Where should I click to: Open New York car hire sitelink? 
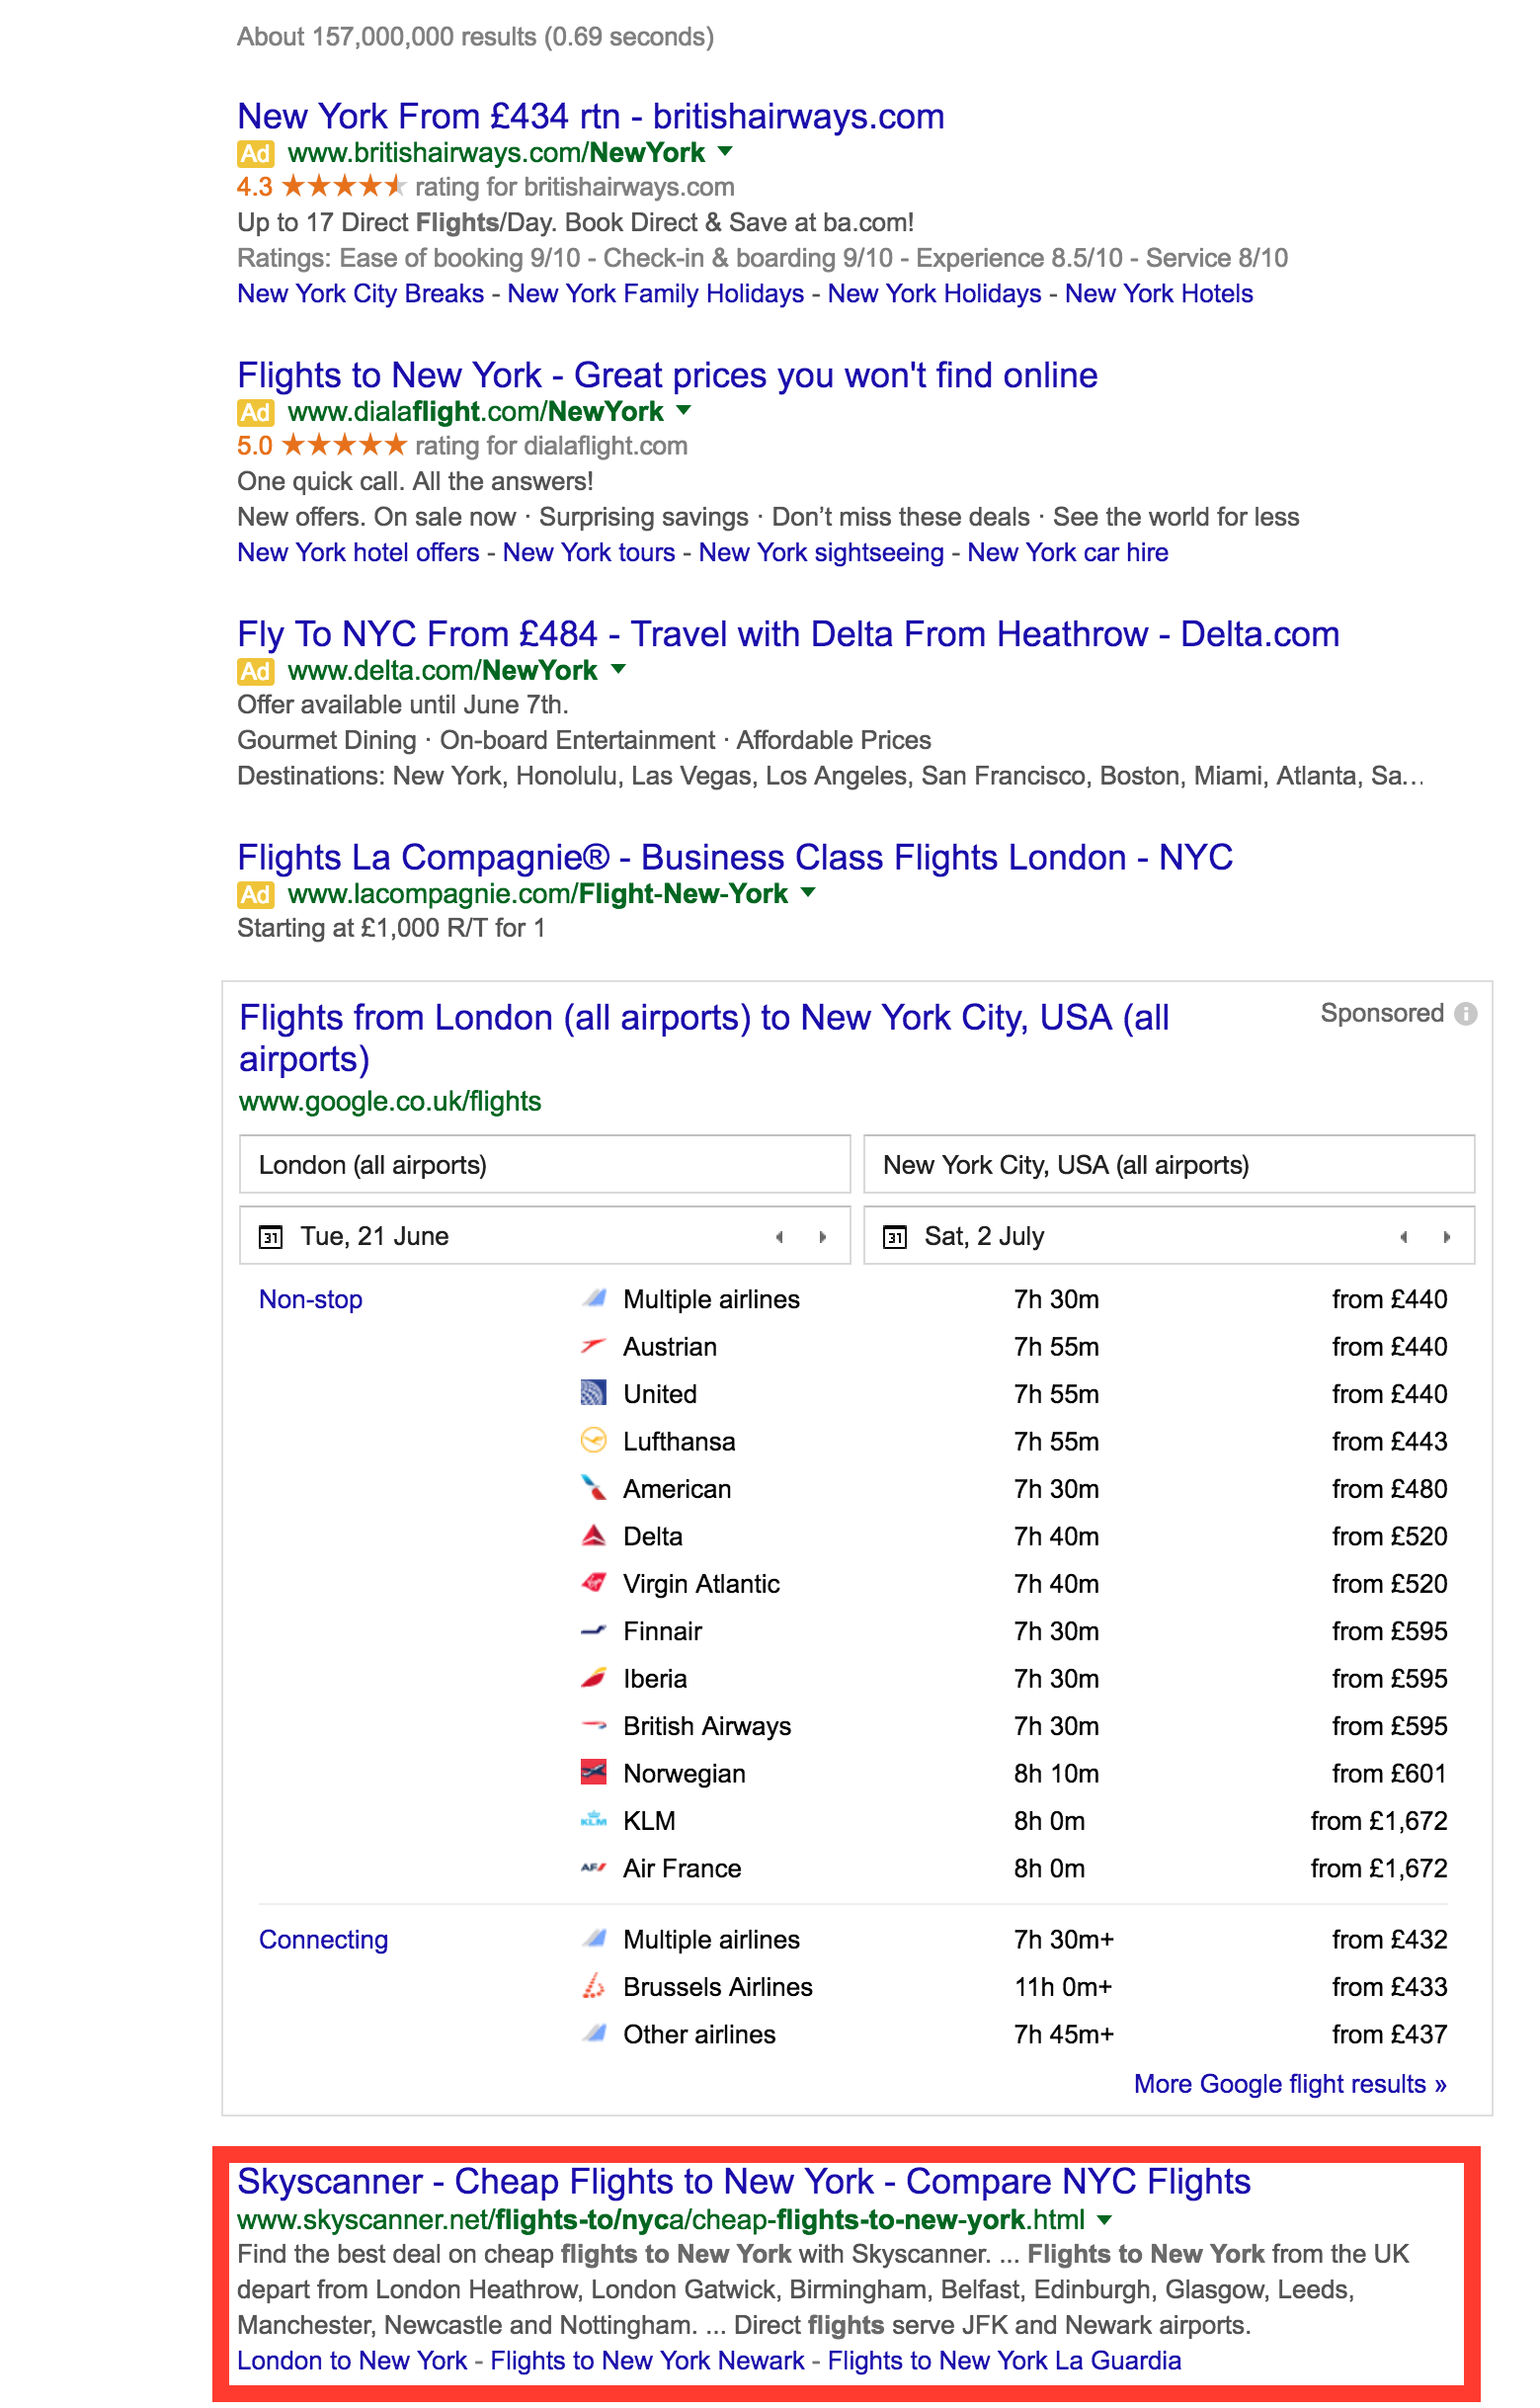[x=1068, y=553]
